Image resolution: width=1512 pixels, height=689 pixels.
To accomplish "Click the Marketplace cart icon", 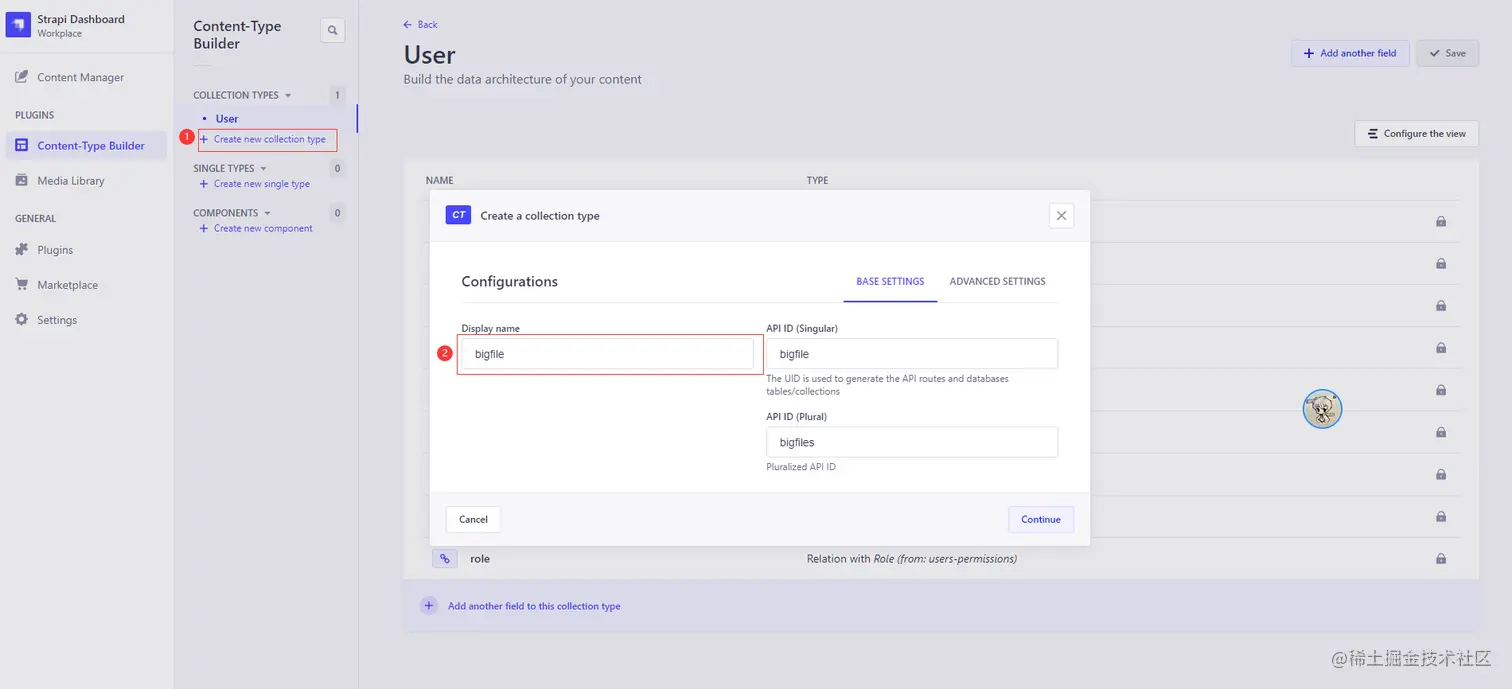I will click(x=21, y=285).
